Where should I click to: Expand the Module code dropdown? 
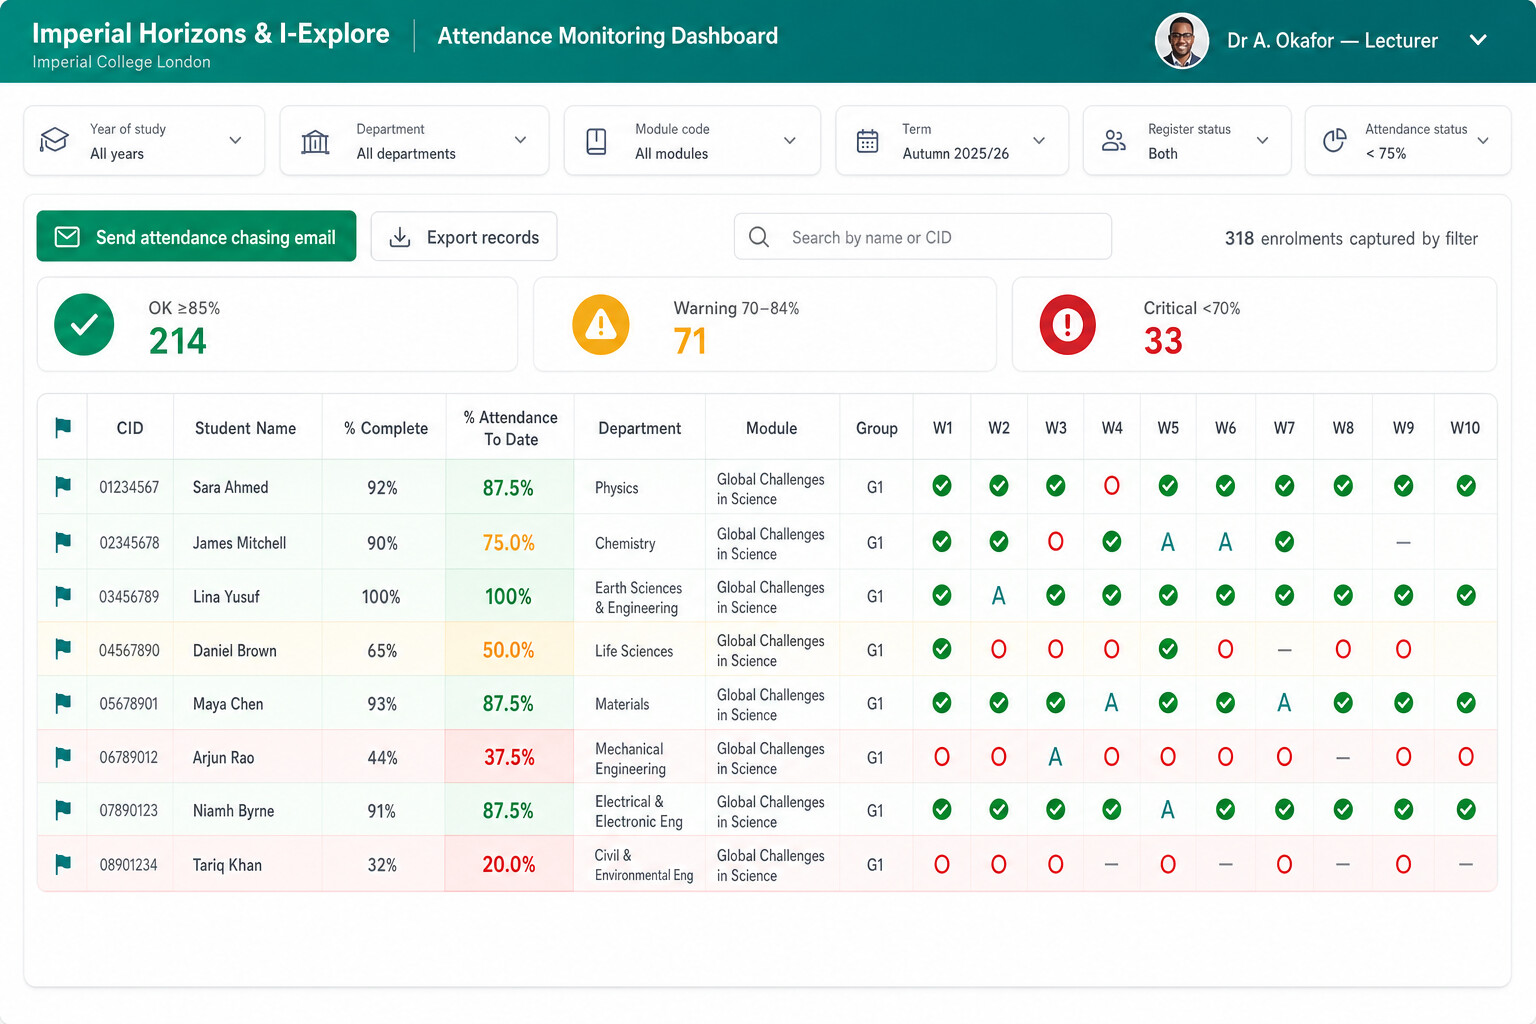692,141
